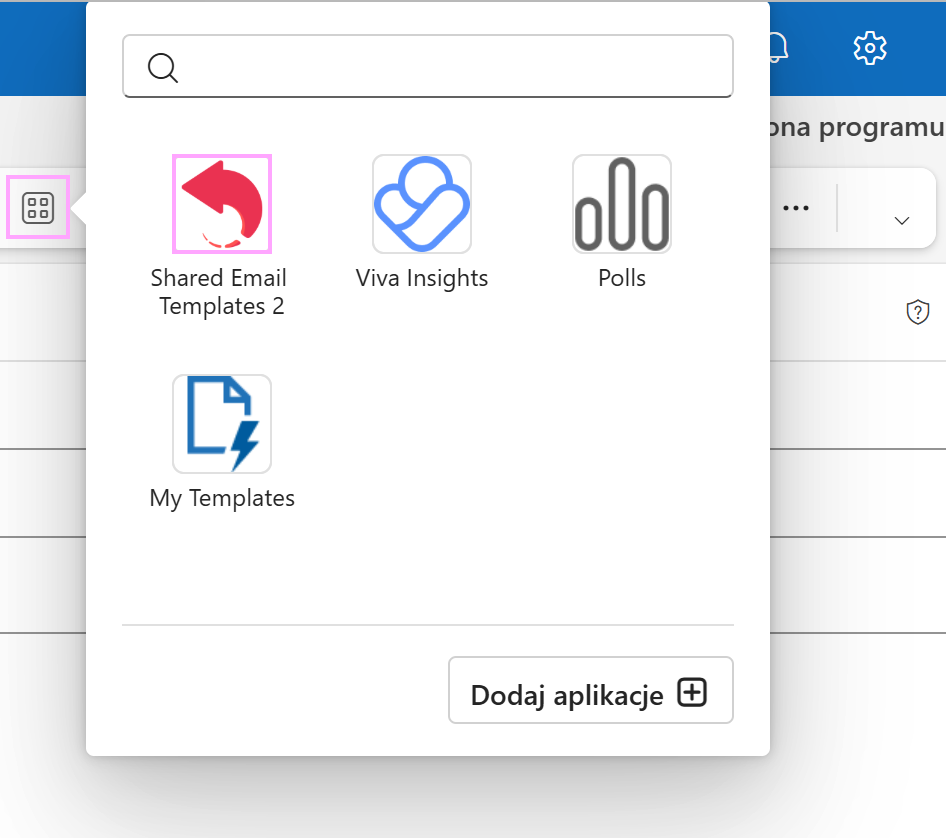Click the plus symbol inside Dodaj aplikacje

692,690
